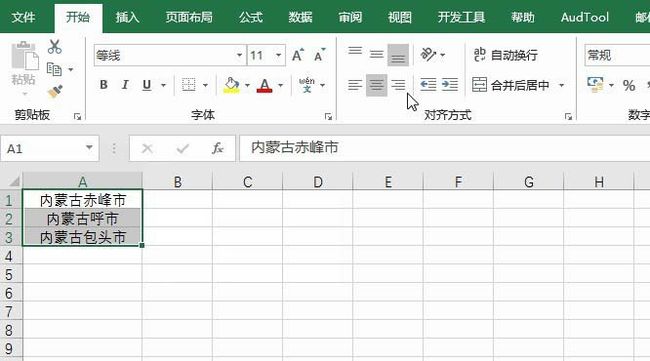Open the 文件 tab
The image size is (650, 361).
[x=24, y=17]
